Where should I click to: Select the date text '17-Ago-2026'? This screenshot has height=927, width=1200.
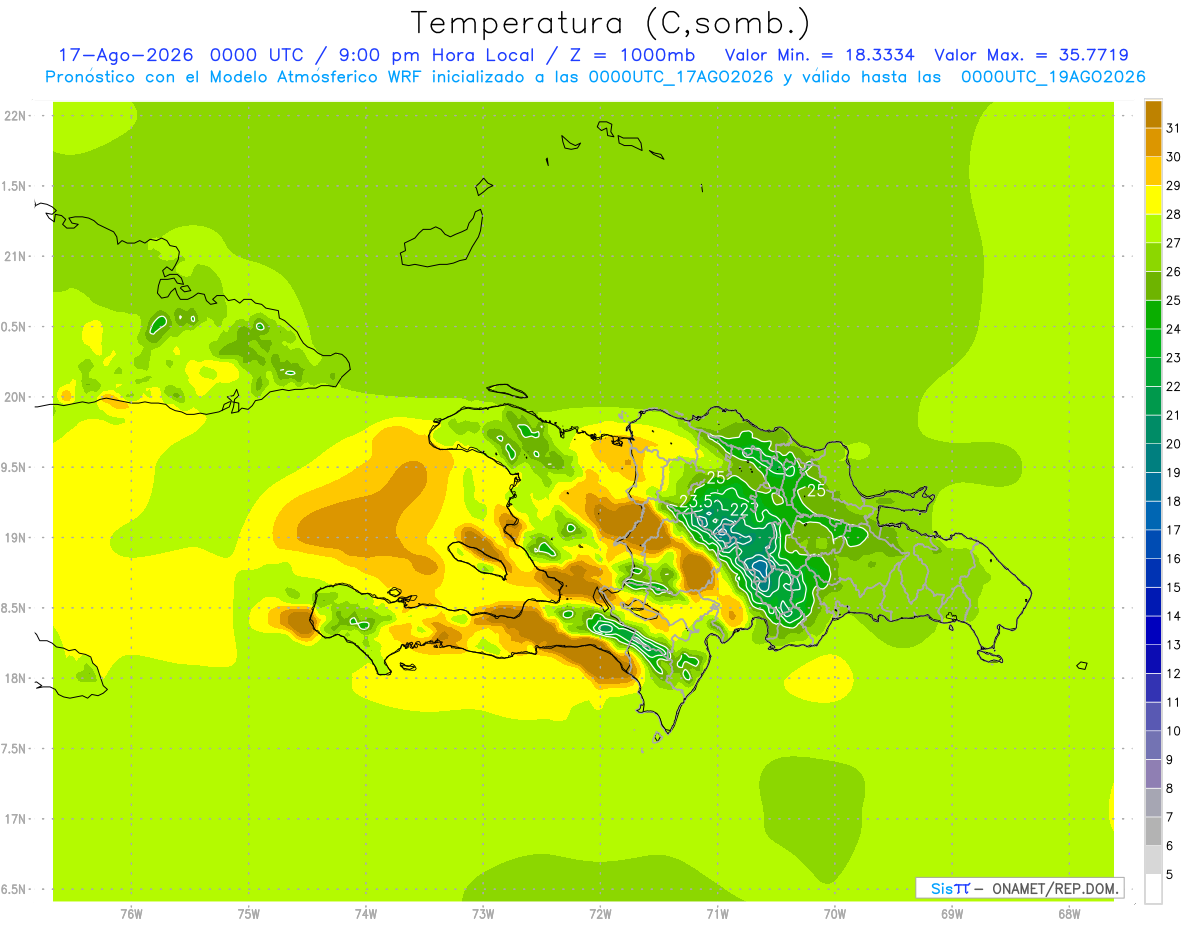(125, 55)
